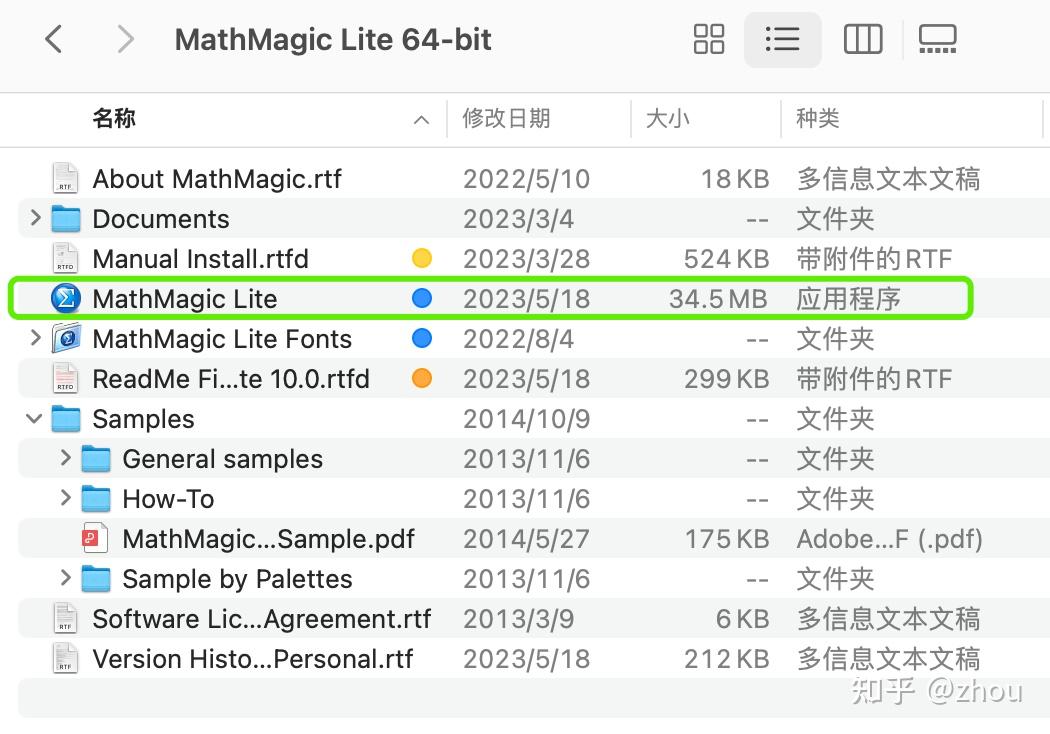1050x734 pixels.
Task: Click the How-To folder icon
Action: pyautogui.click(x=96, y=499)
